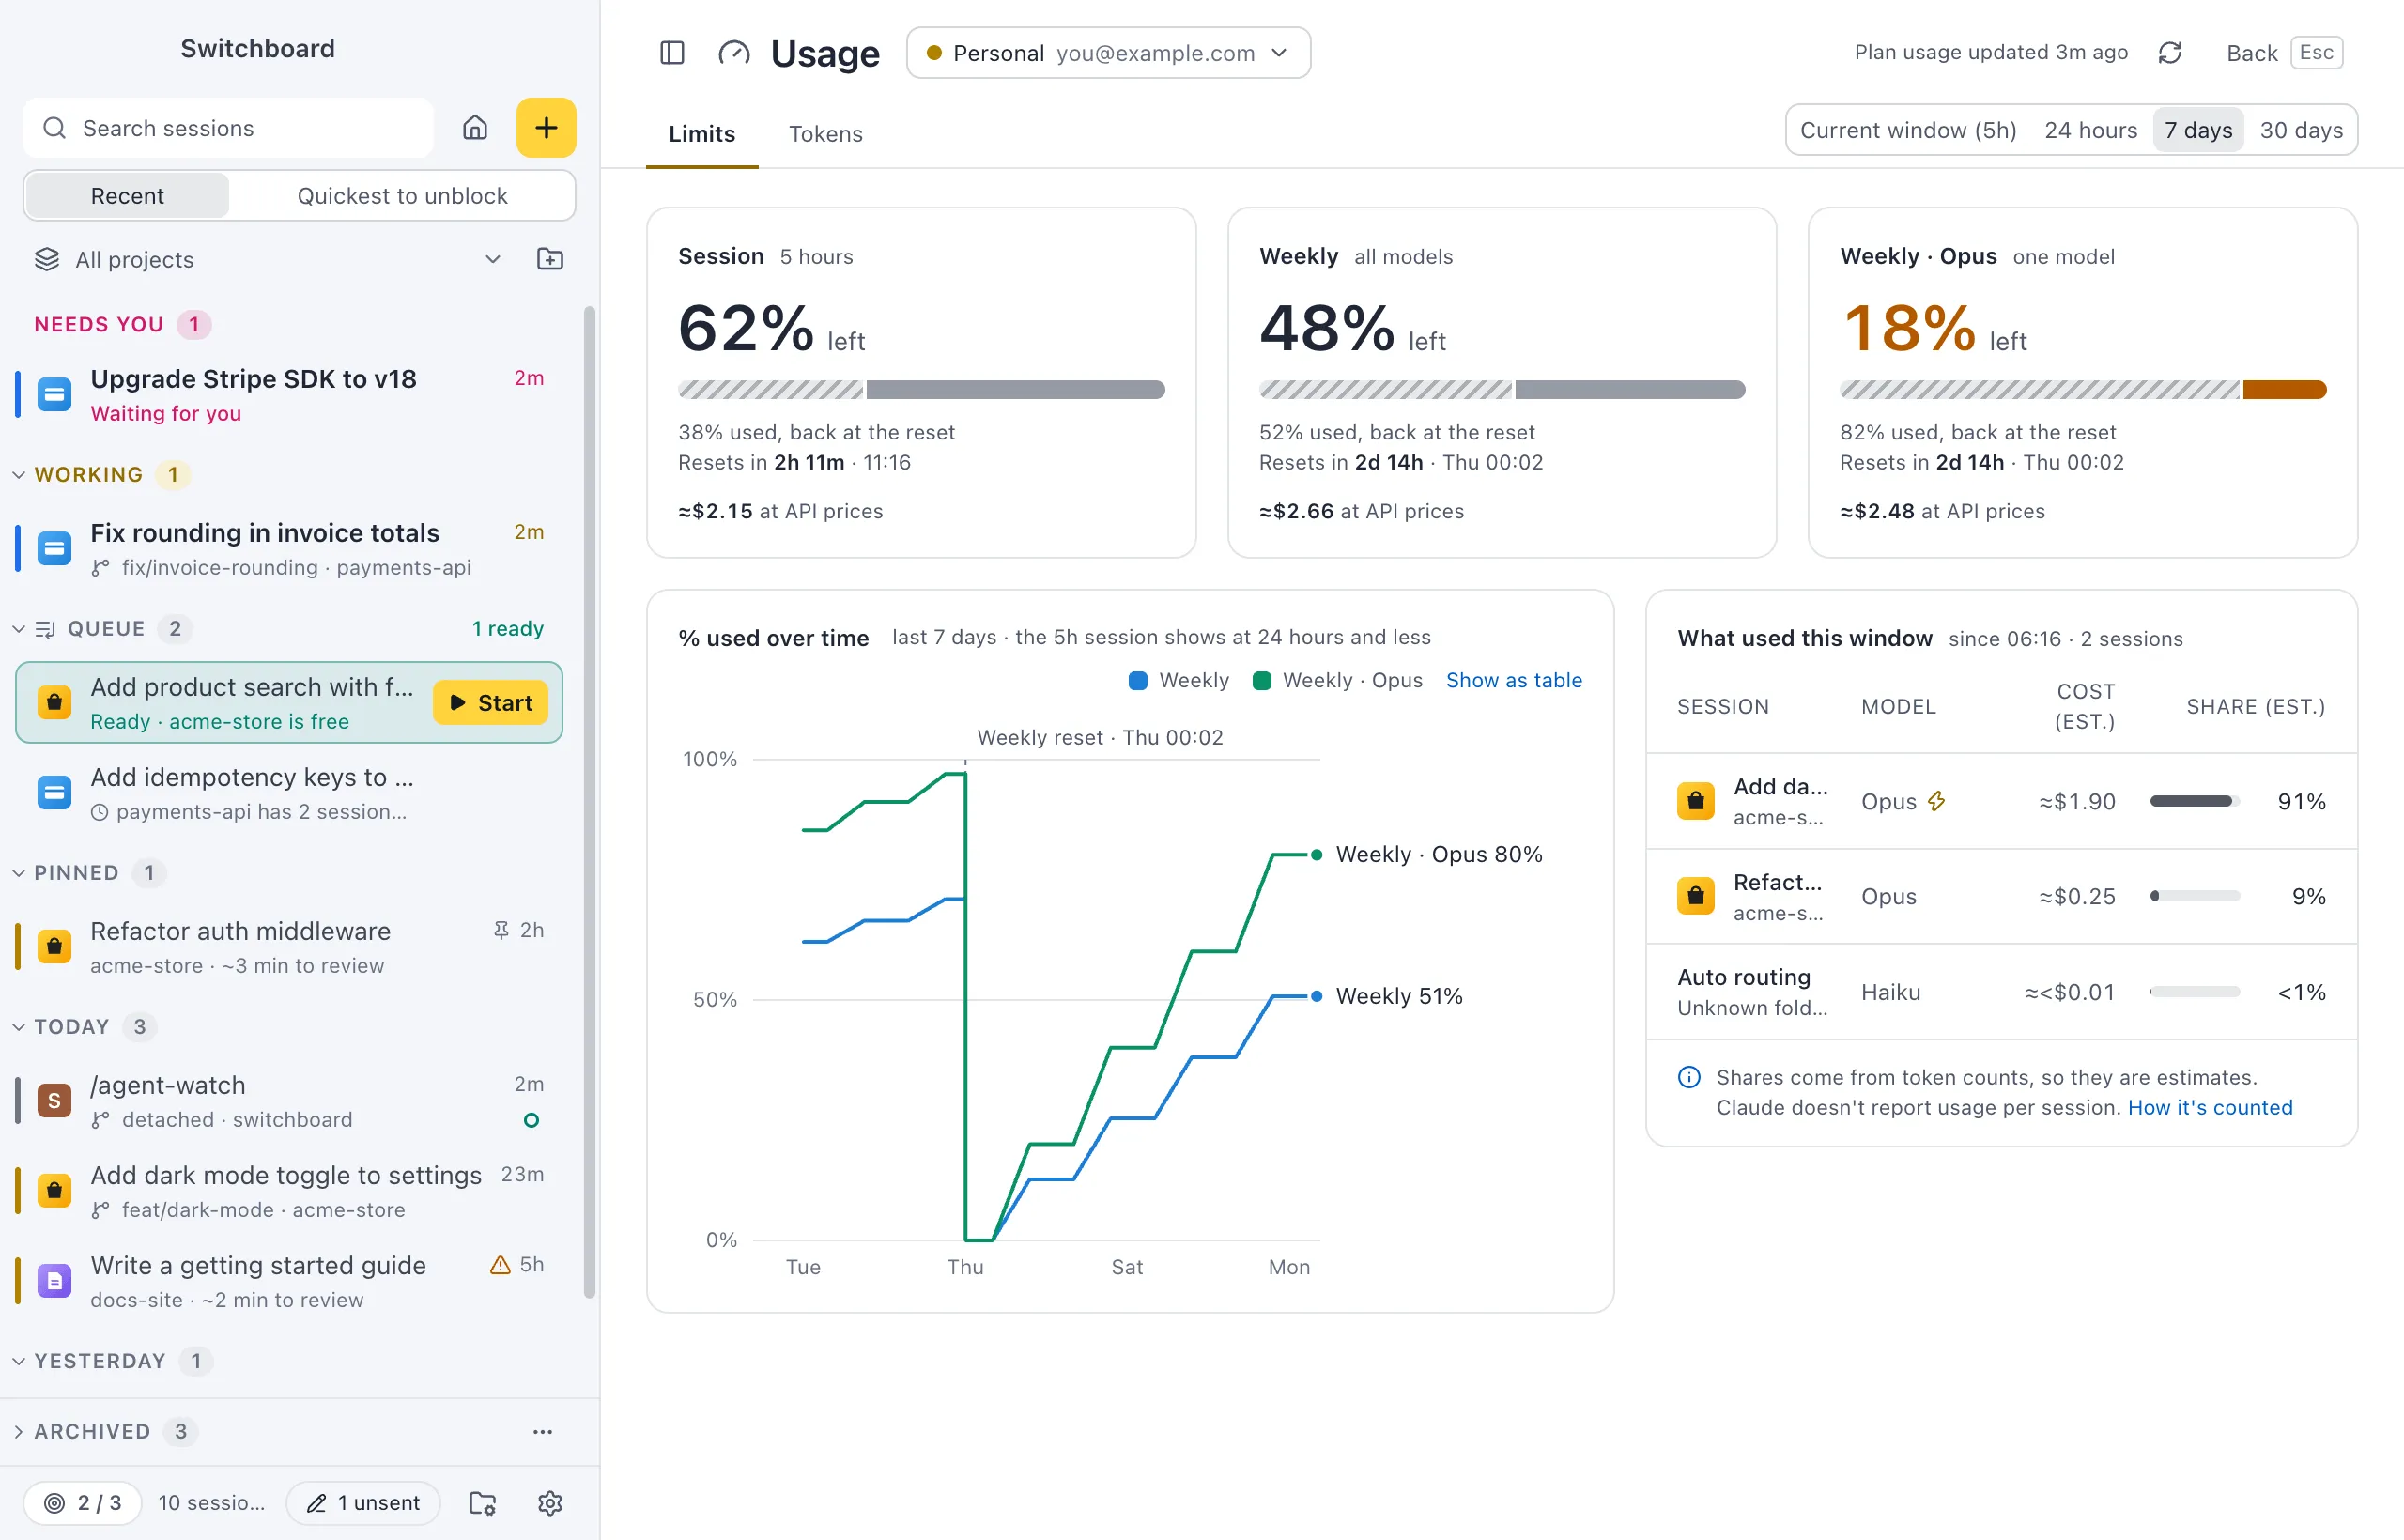Click the Start button on Add product search
The height and width of the screenshot is (1540, 2404).
(491, 703)
